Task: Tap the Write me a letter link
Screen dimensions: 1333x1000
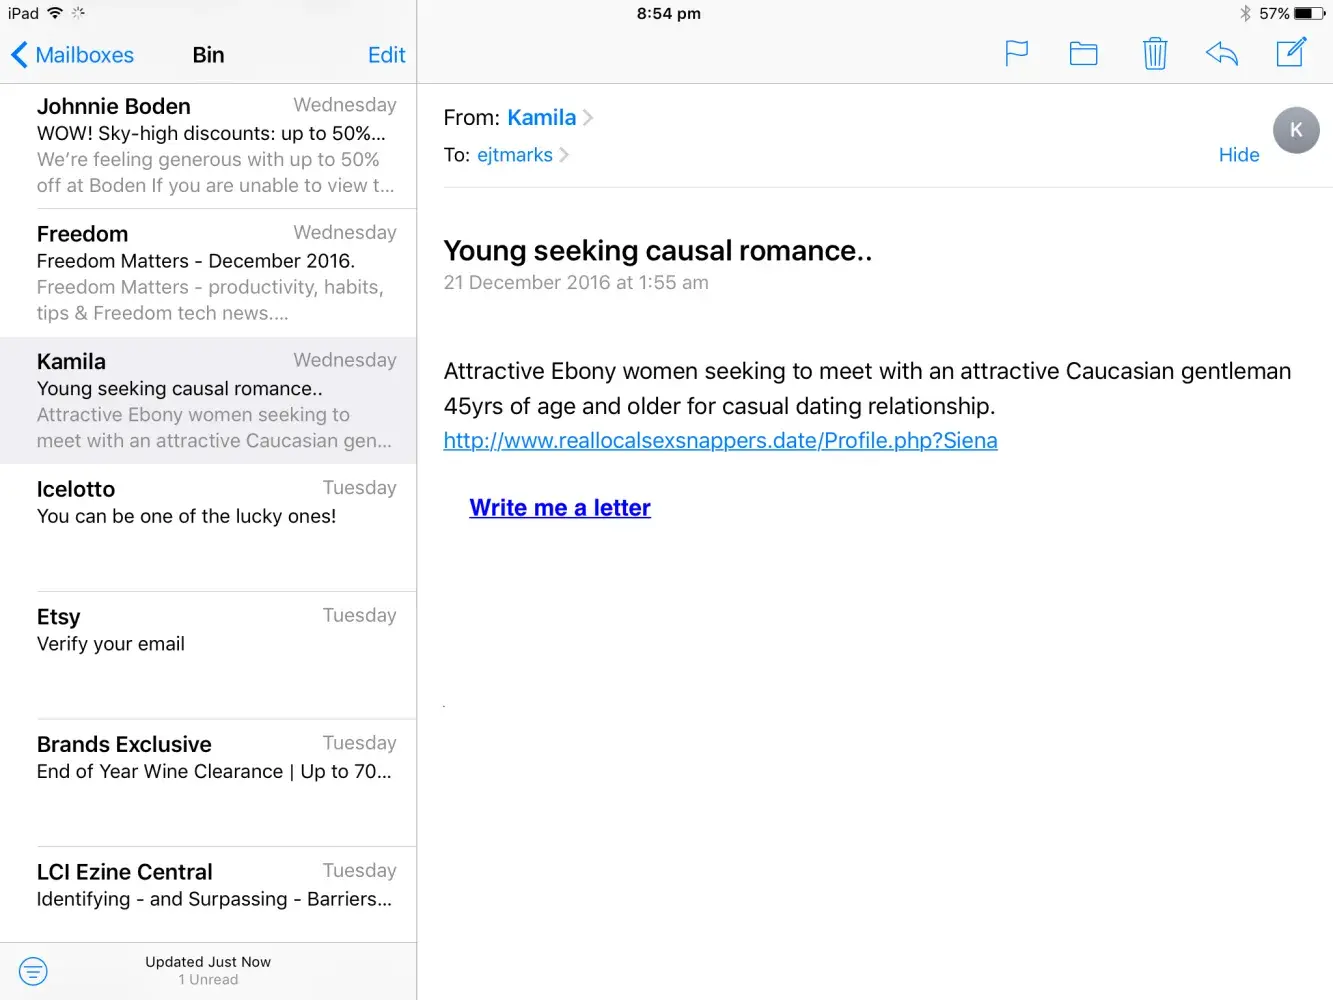Action: [x=560, y=508]
